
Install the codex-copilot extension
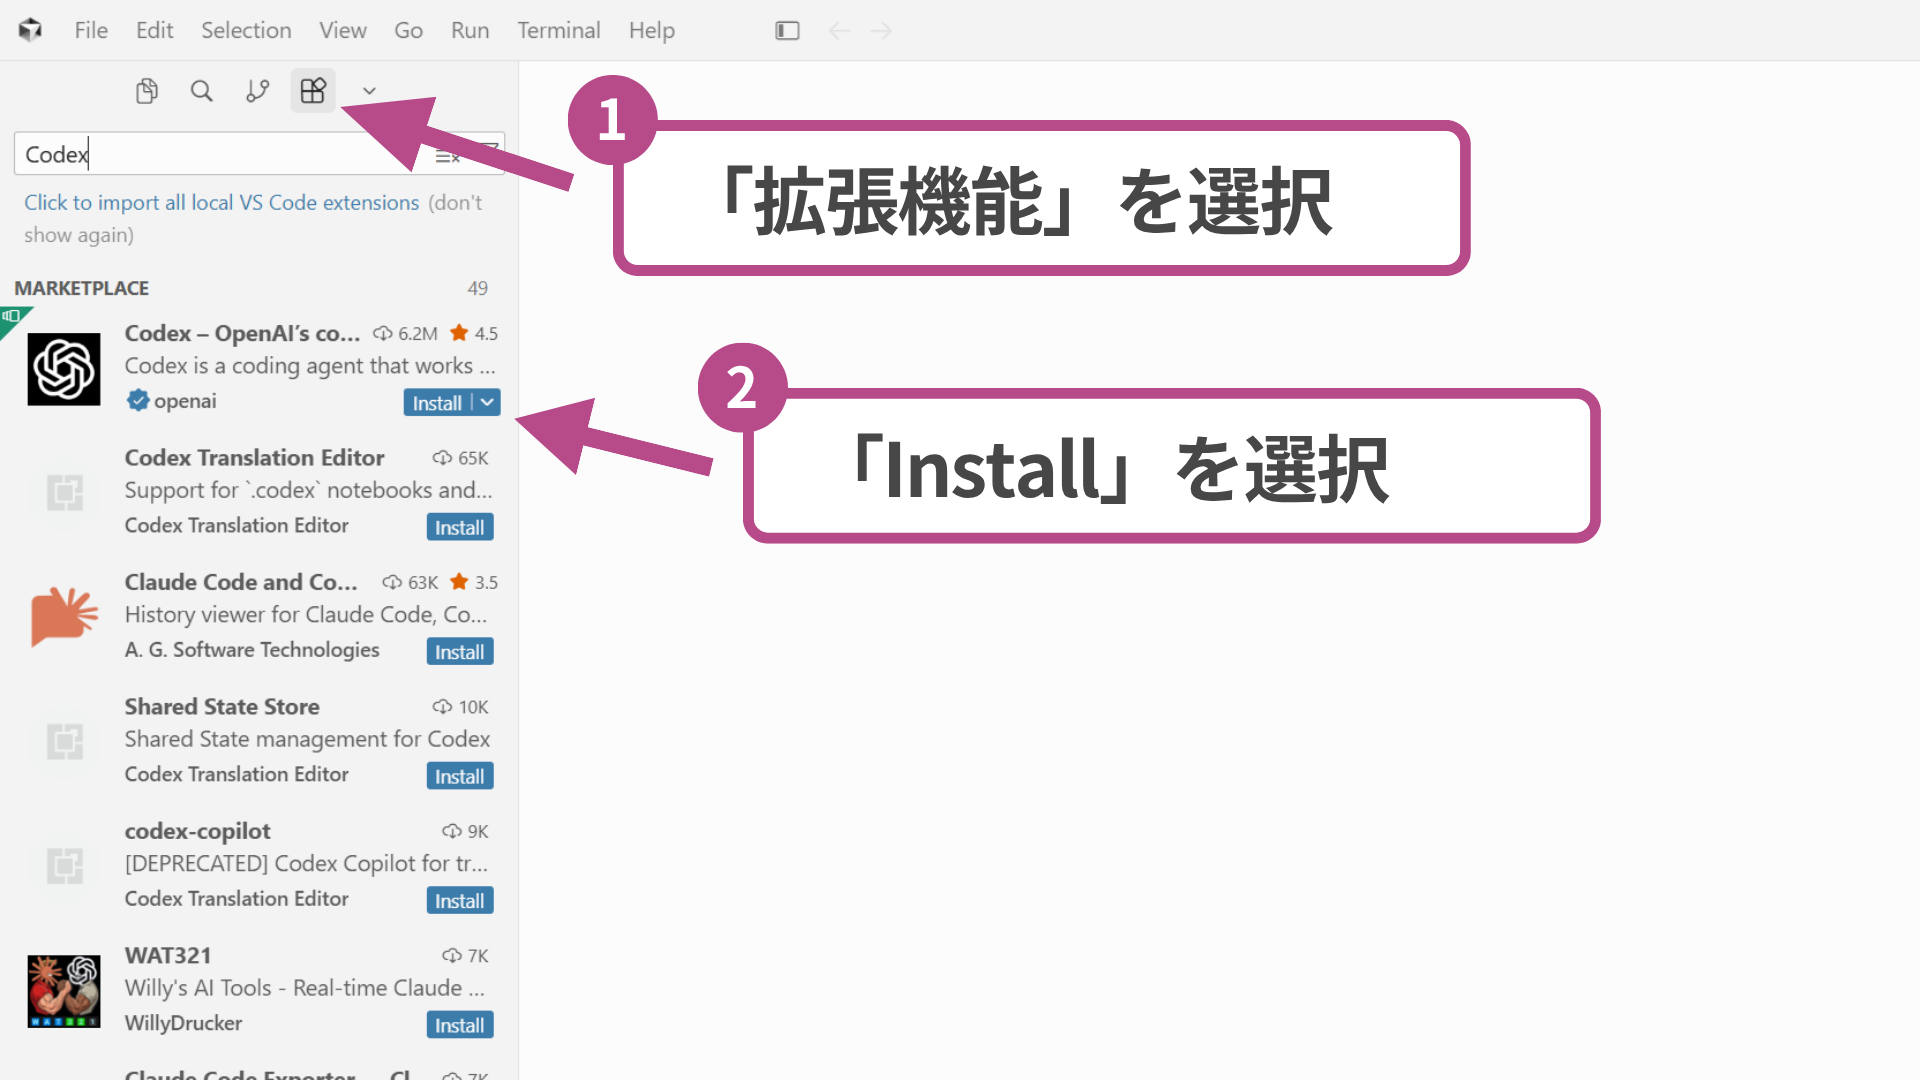click(x=460, y=901)
